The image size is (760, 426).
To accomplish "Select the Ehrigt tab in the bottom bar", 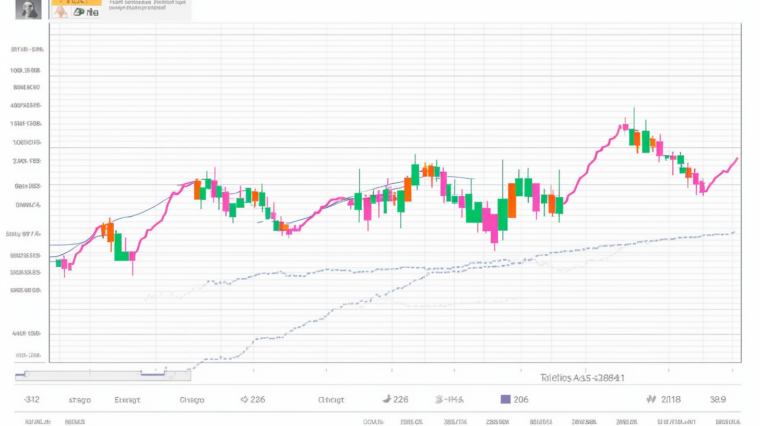I will [128, 399].
